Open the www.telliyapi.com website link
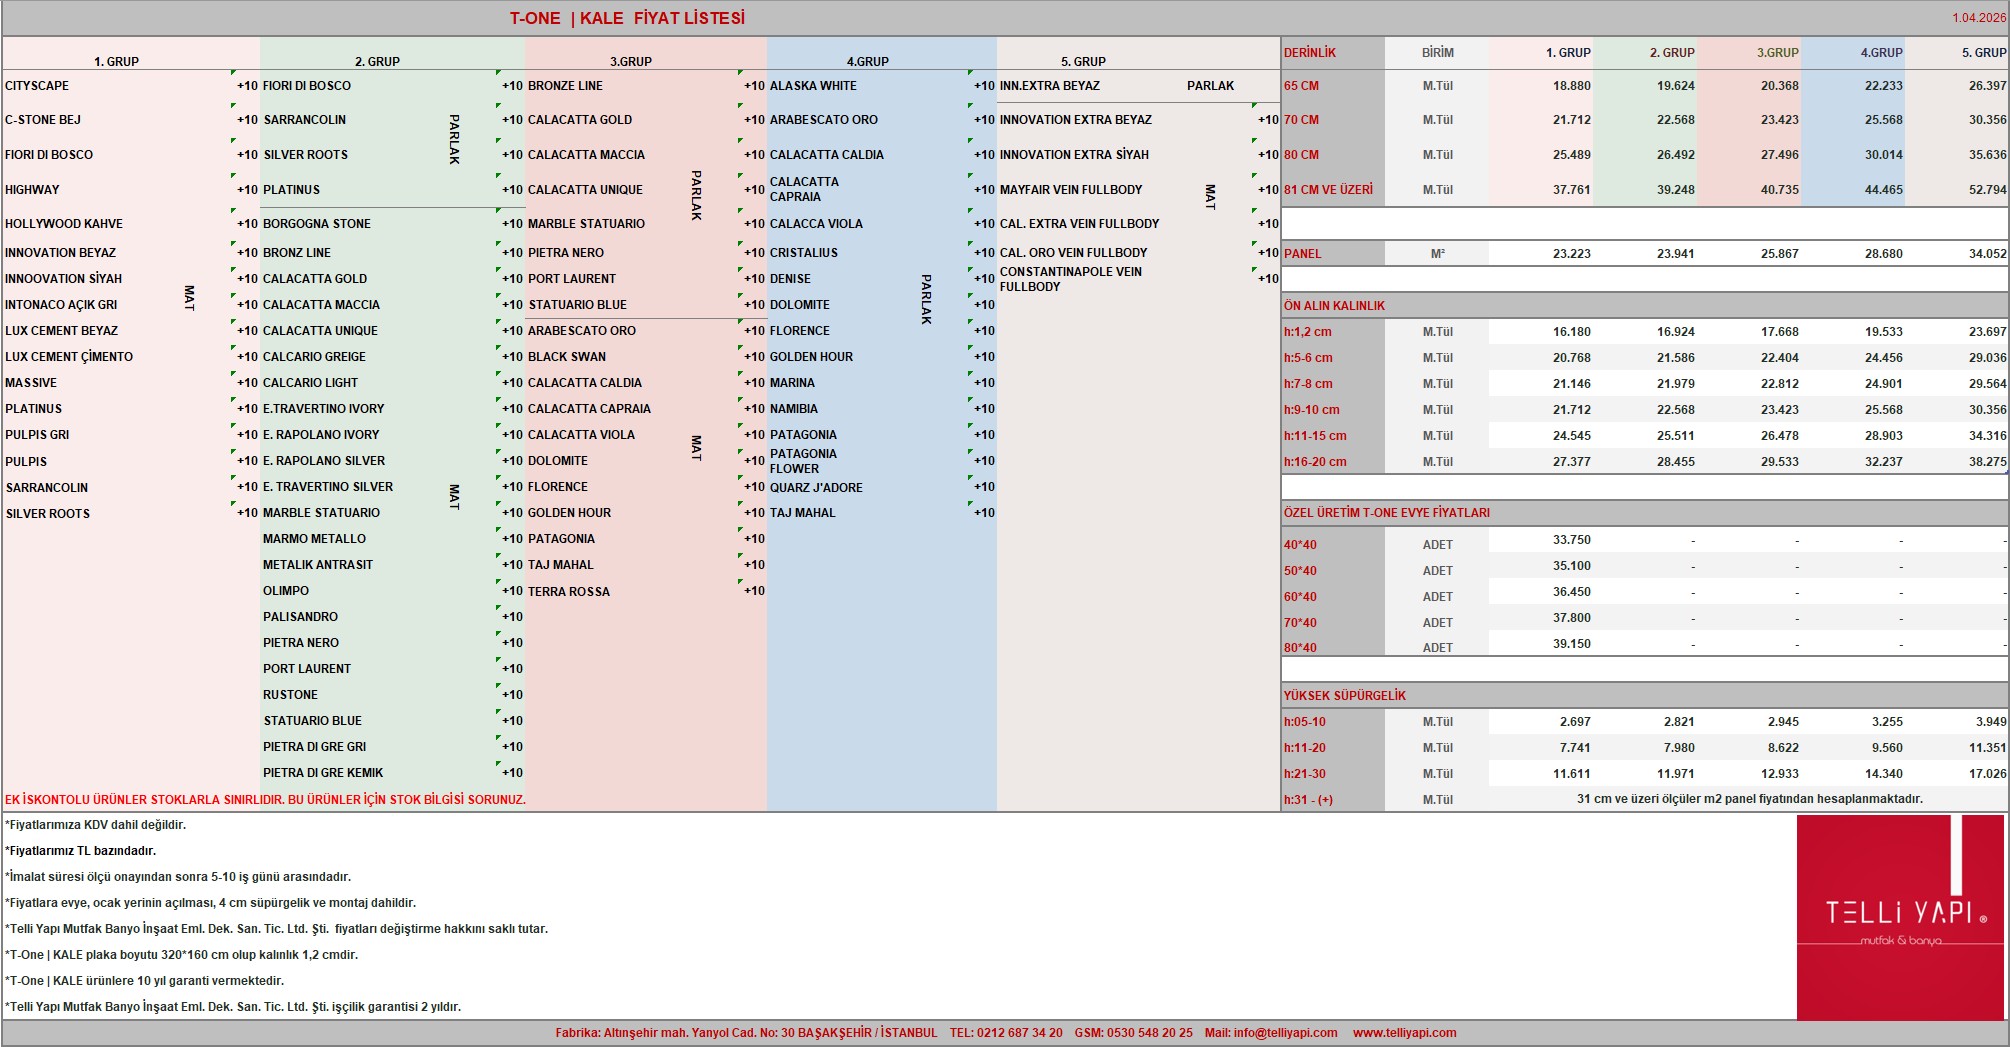Viewport: 2010px width, 1047px height. pos(1404,1033)
